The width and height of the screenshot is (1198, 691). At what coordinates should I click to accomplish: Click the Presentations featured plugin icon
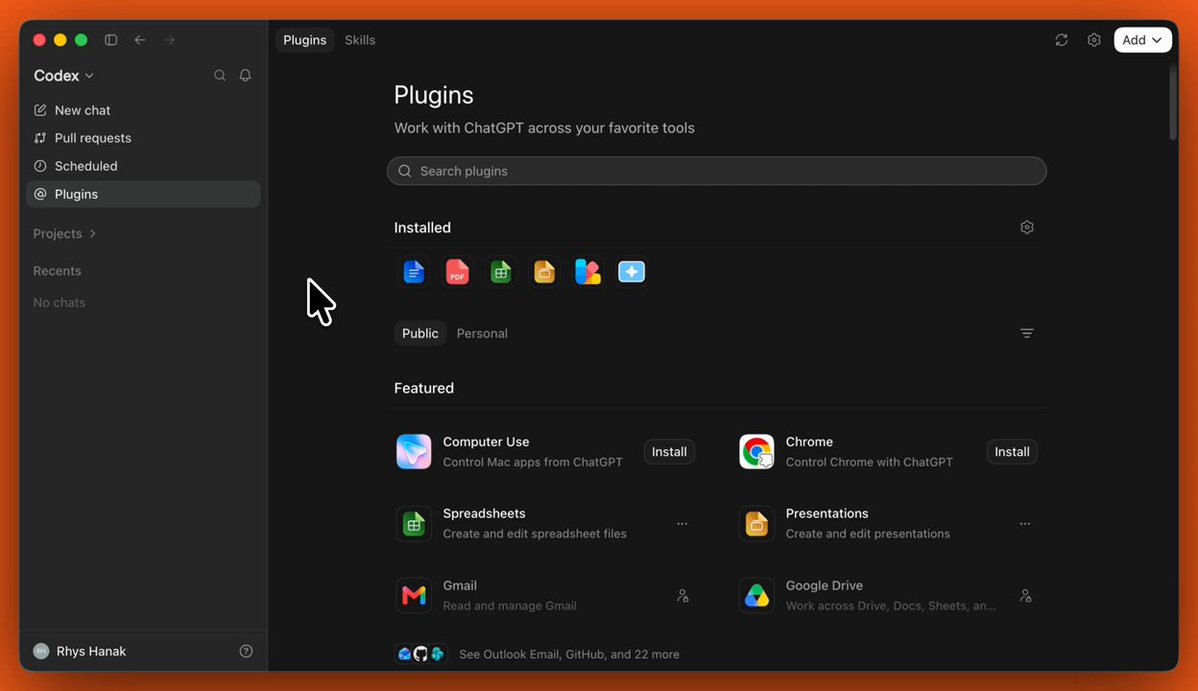click(x=756, y=524)
